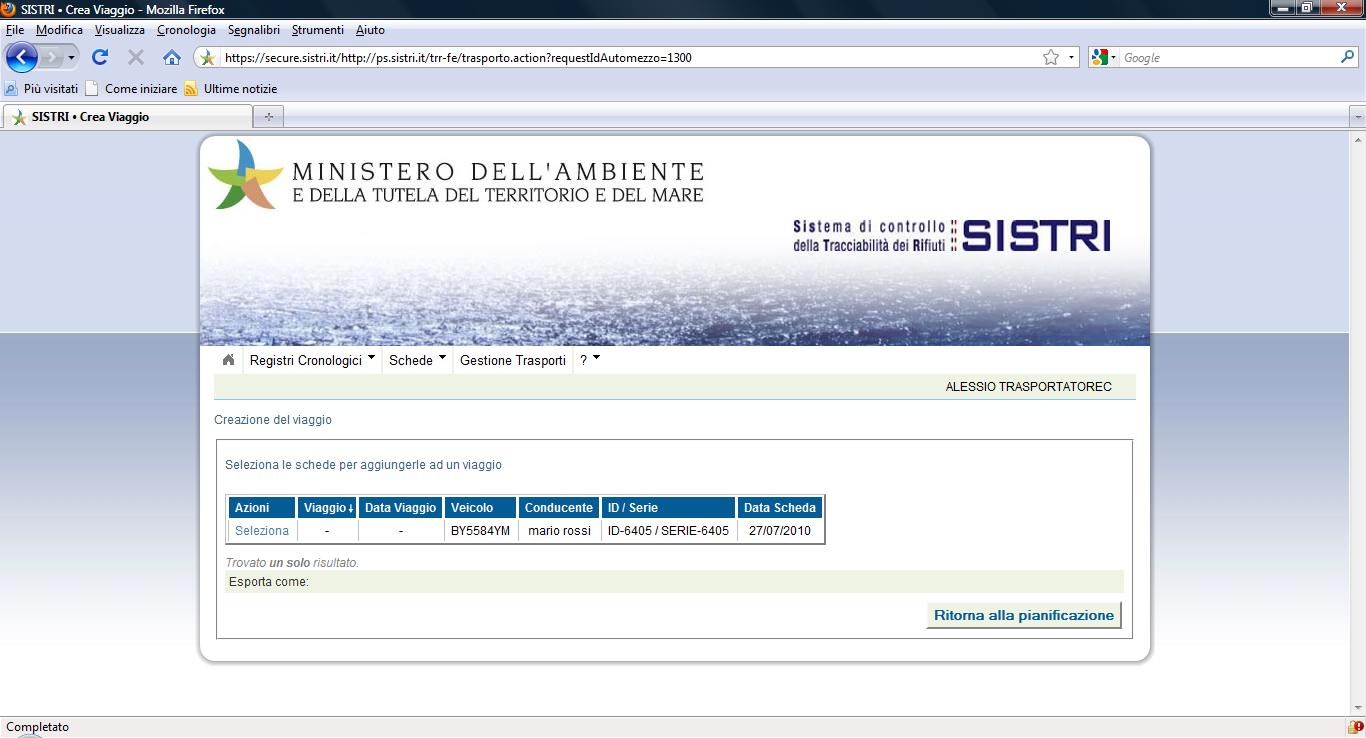The image size is (1366, 738).
Task: Click date cell 27/07/2010
Action: click(x=780, y=531)
